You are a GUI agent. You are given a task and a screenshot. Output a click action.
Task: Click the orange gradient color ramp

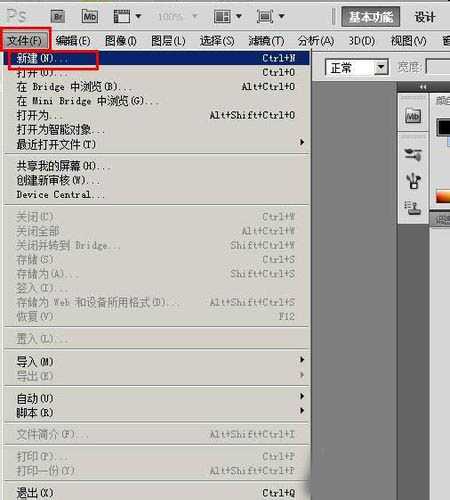tap(443, 196)
